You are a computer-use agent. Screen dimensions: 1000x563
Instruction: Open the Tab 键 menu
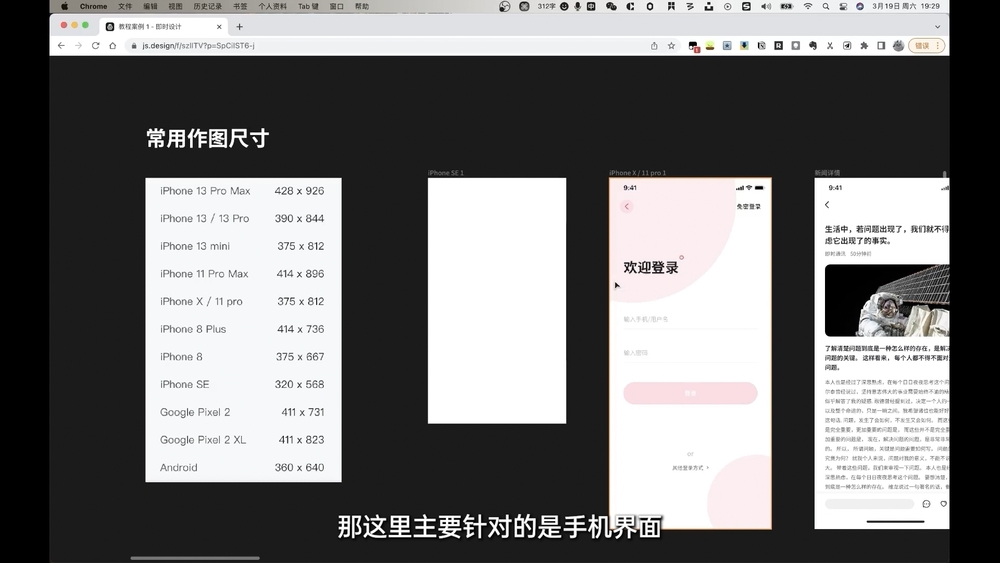tap(308, 6)
